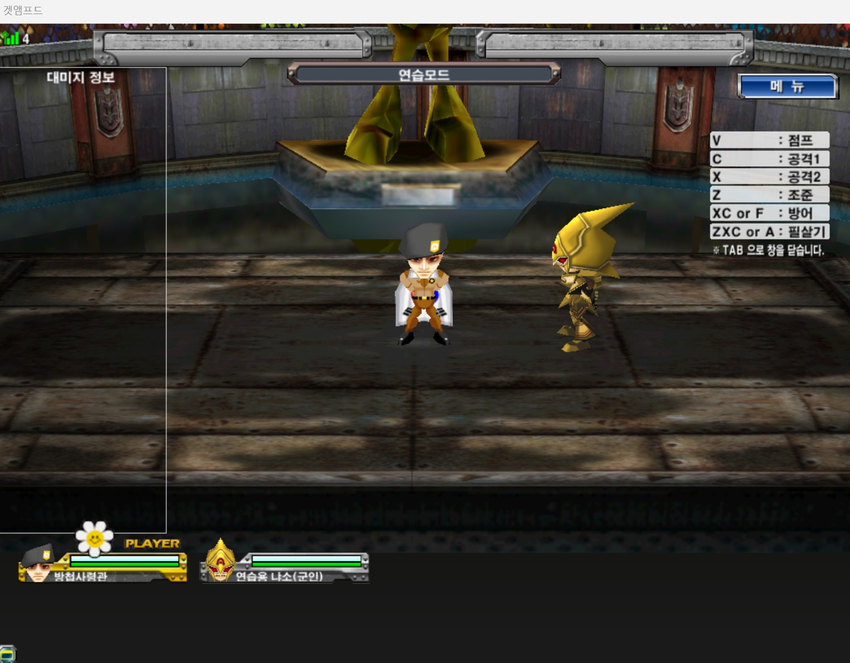
Task: Click the blue 메뉴 menu button
Action: 787,87
